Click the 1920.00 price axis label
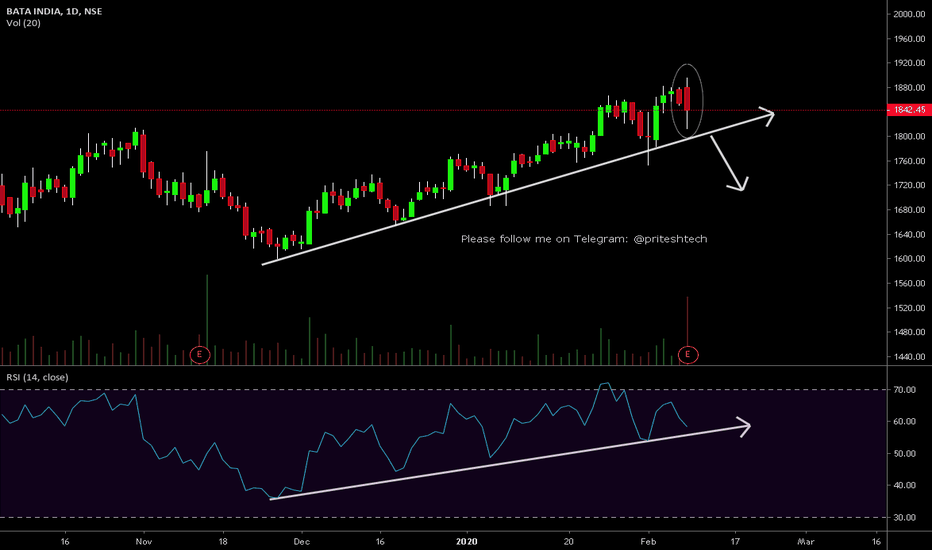The width and height of the screenshot is (932, 550). click(909, 63)
